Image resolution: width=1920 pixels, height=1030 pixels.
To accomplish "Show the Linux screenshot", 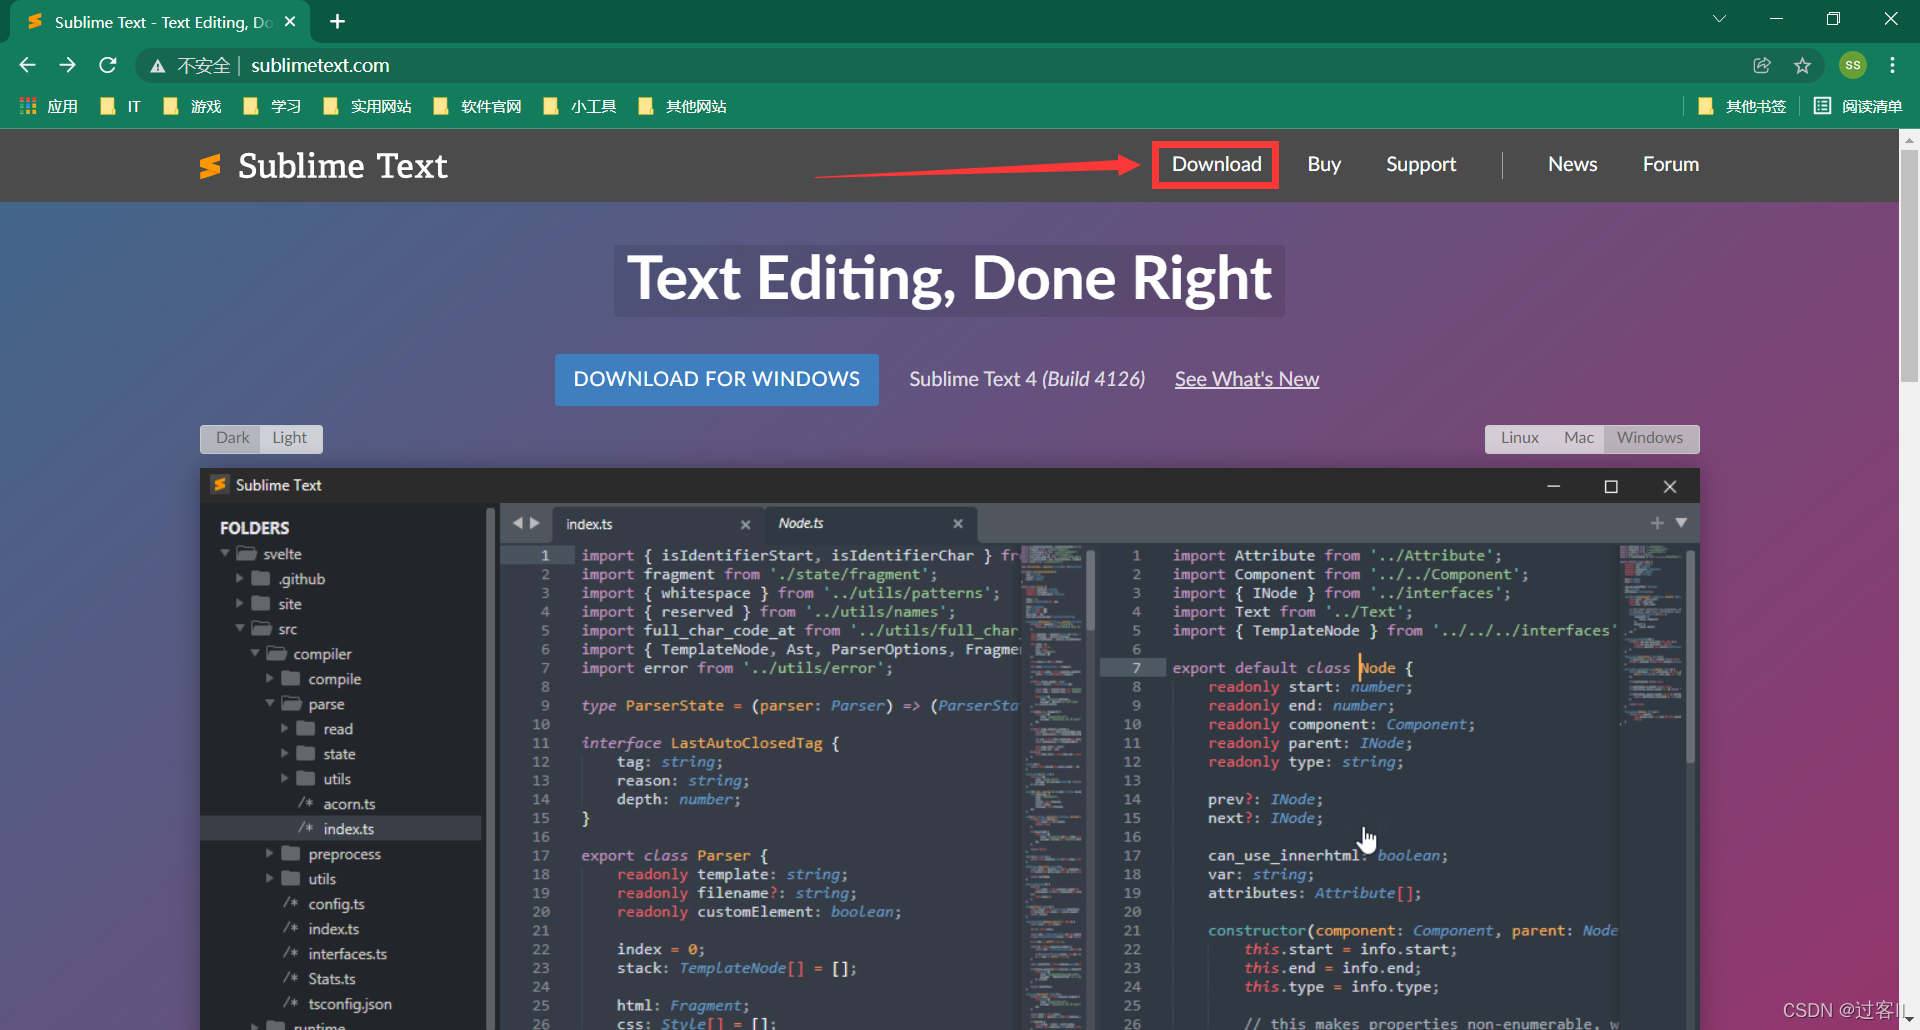I will click(1519, 438).
